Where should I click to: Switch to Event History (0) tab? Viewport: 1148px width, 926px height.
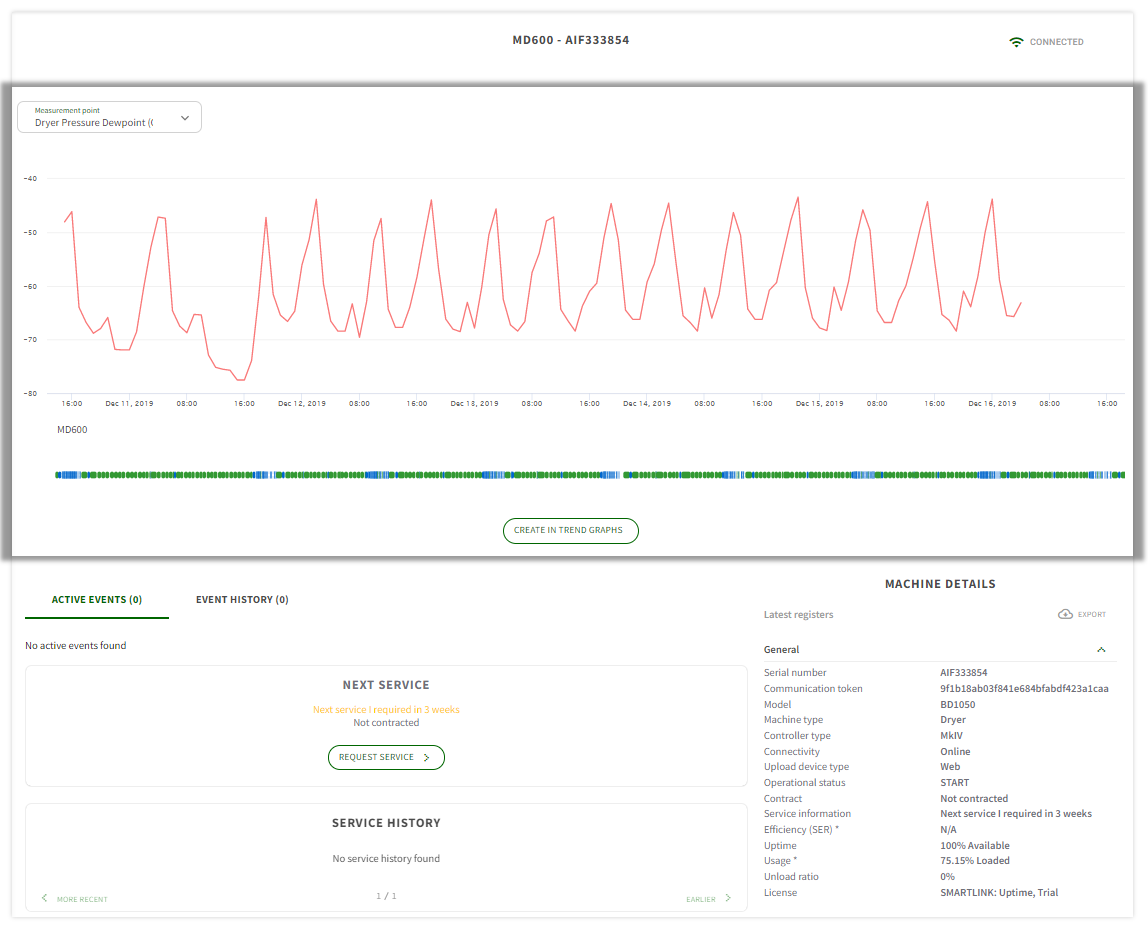click(x=242, y=600)
